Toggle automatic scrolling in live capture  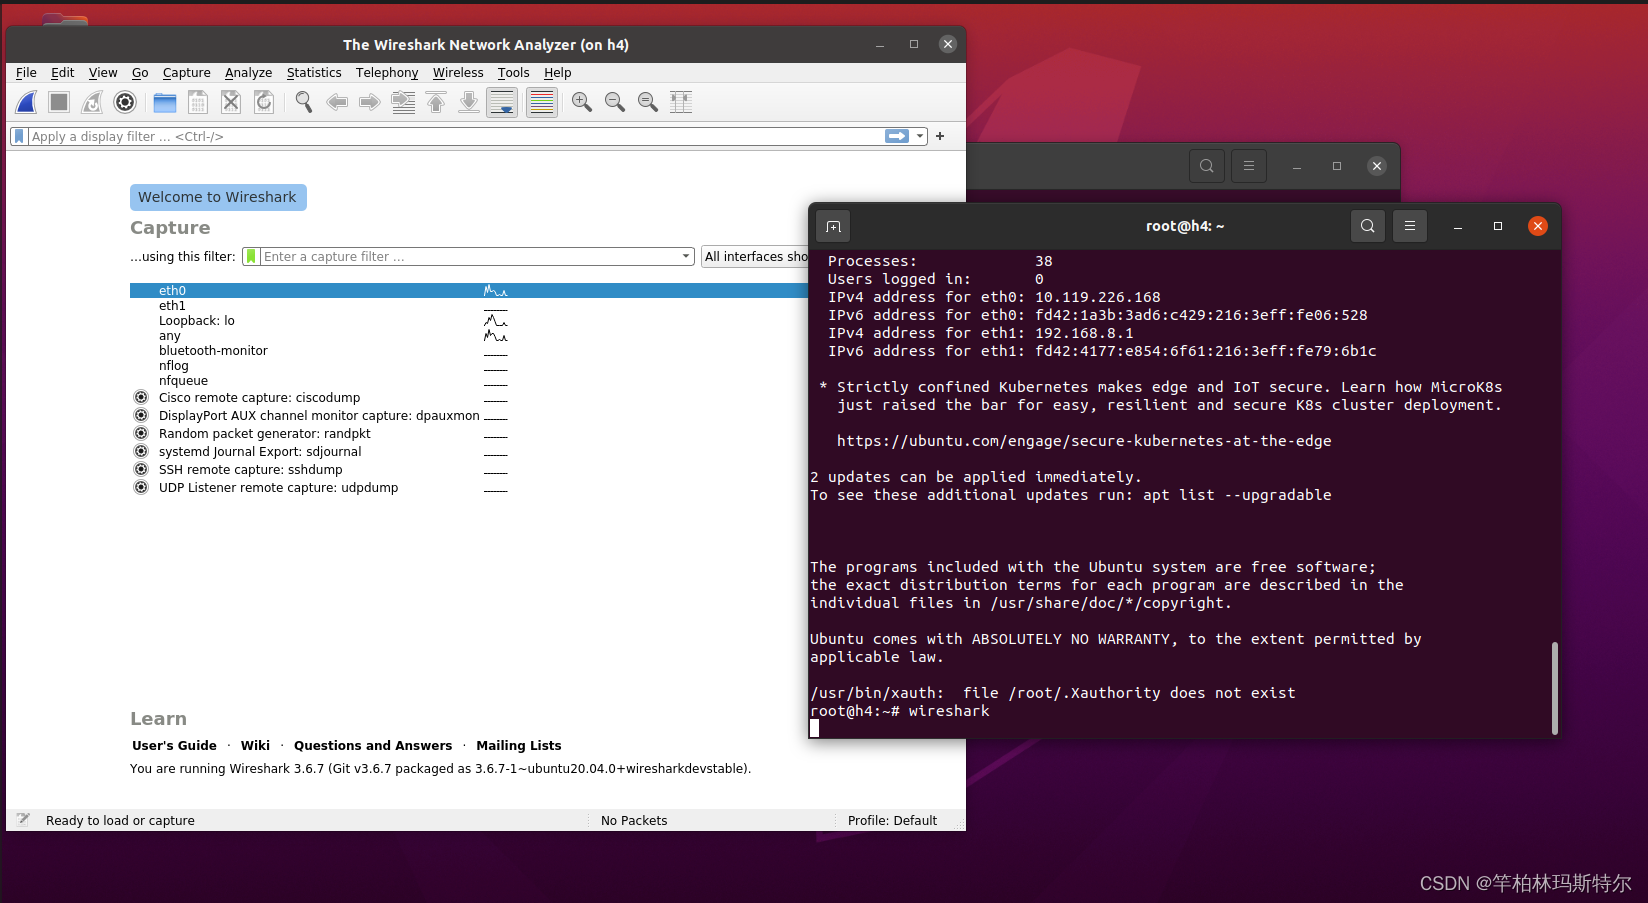pos(502,102)
